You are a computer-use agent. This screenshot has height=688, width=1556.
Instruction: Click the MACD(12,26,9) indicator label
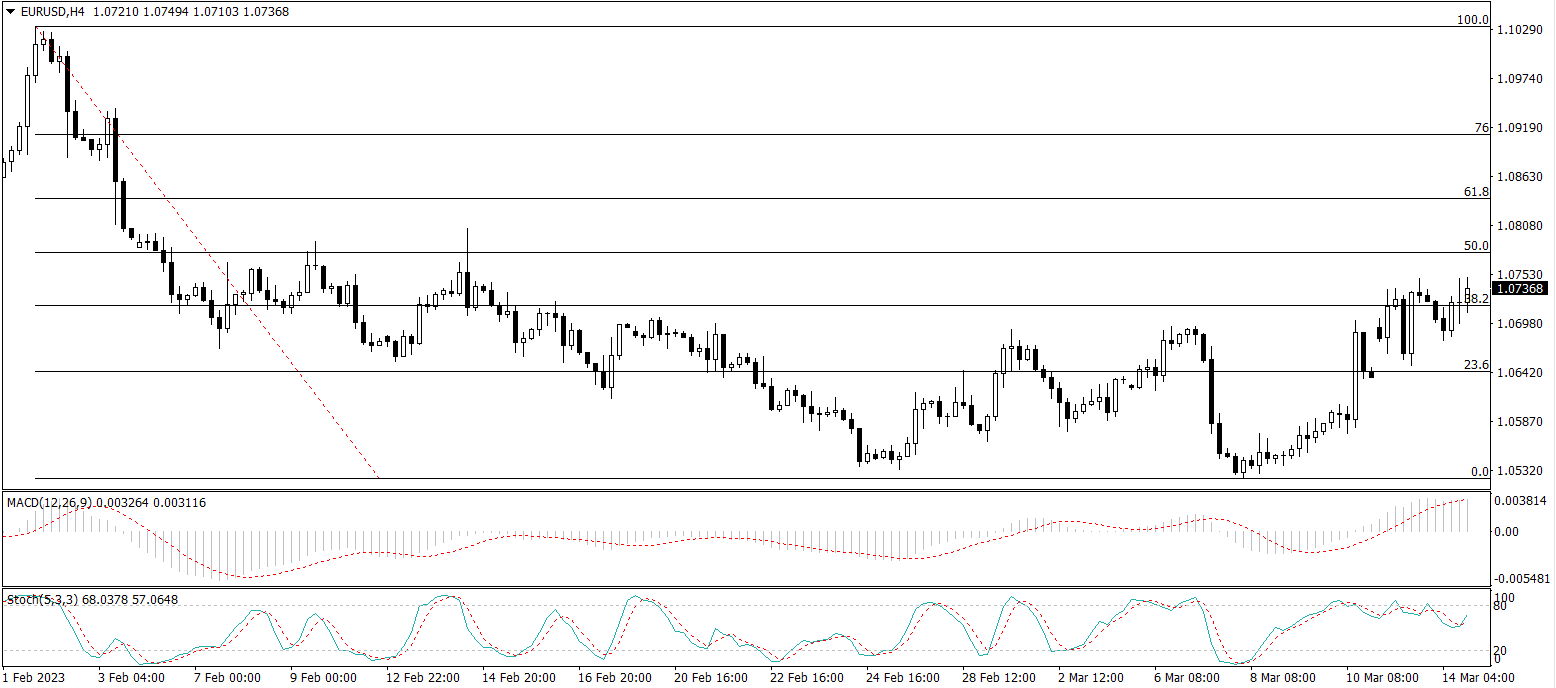(x=50, y=502)
